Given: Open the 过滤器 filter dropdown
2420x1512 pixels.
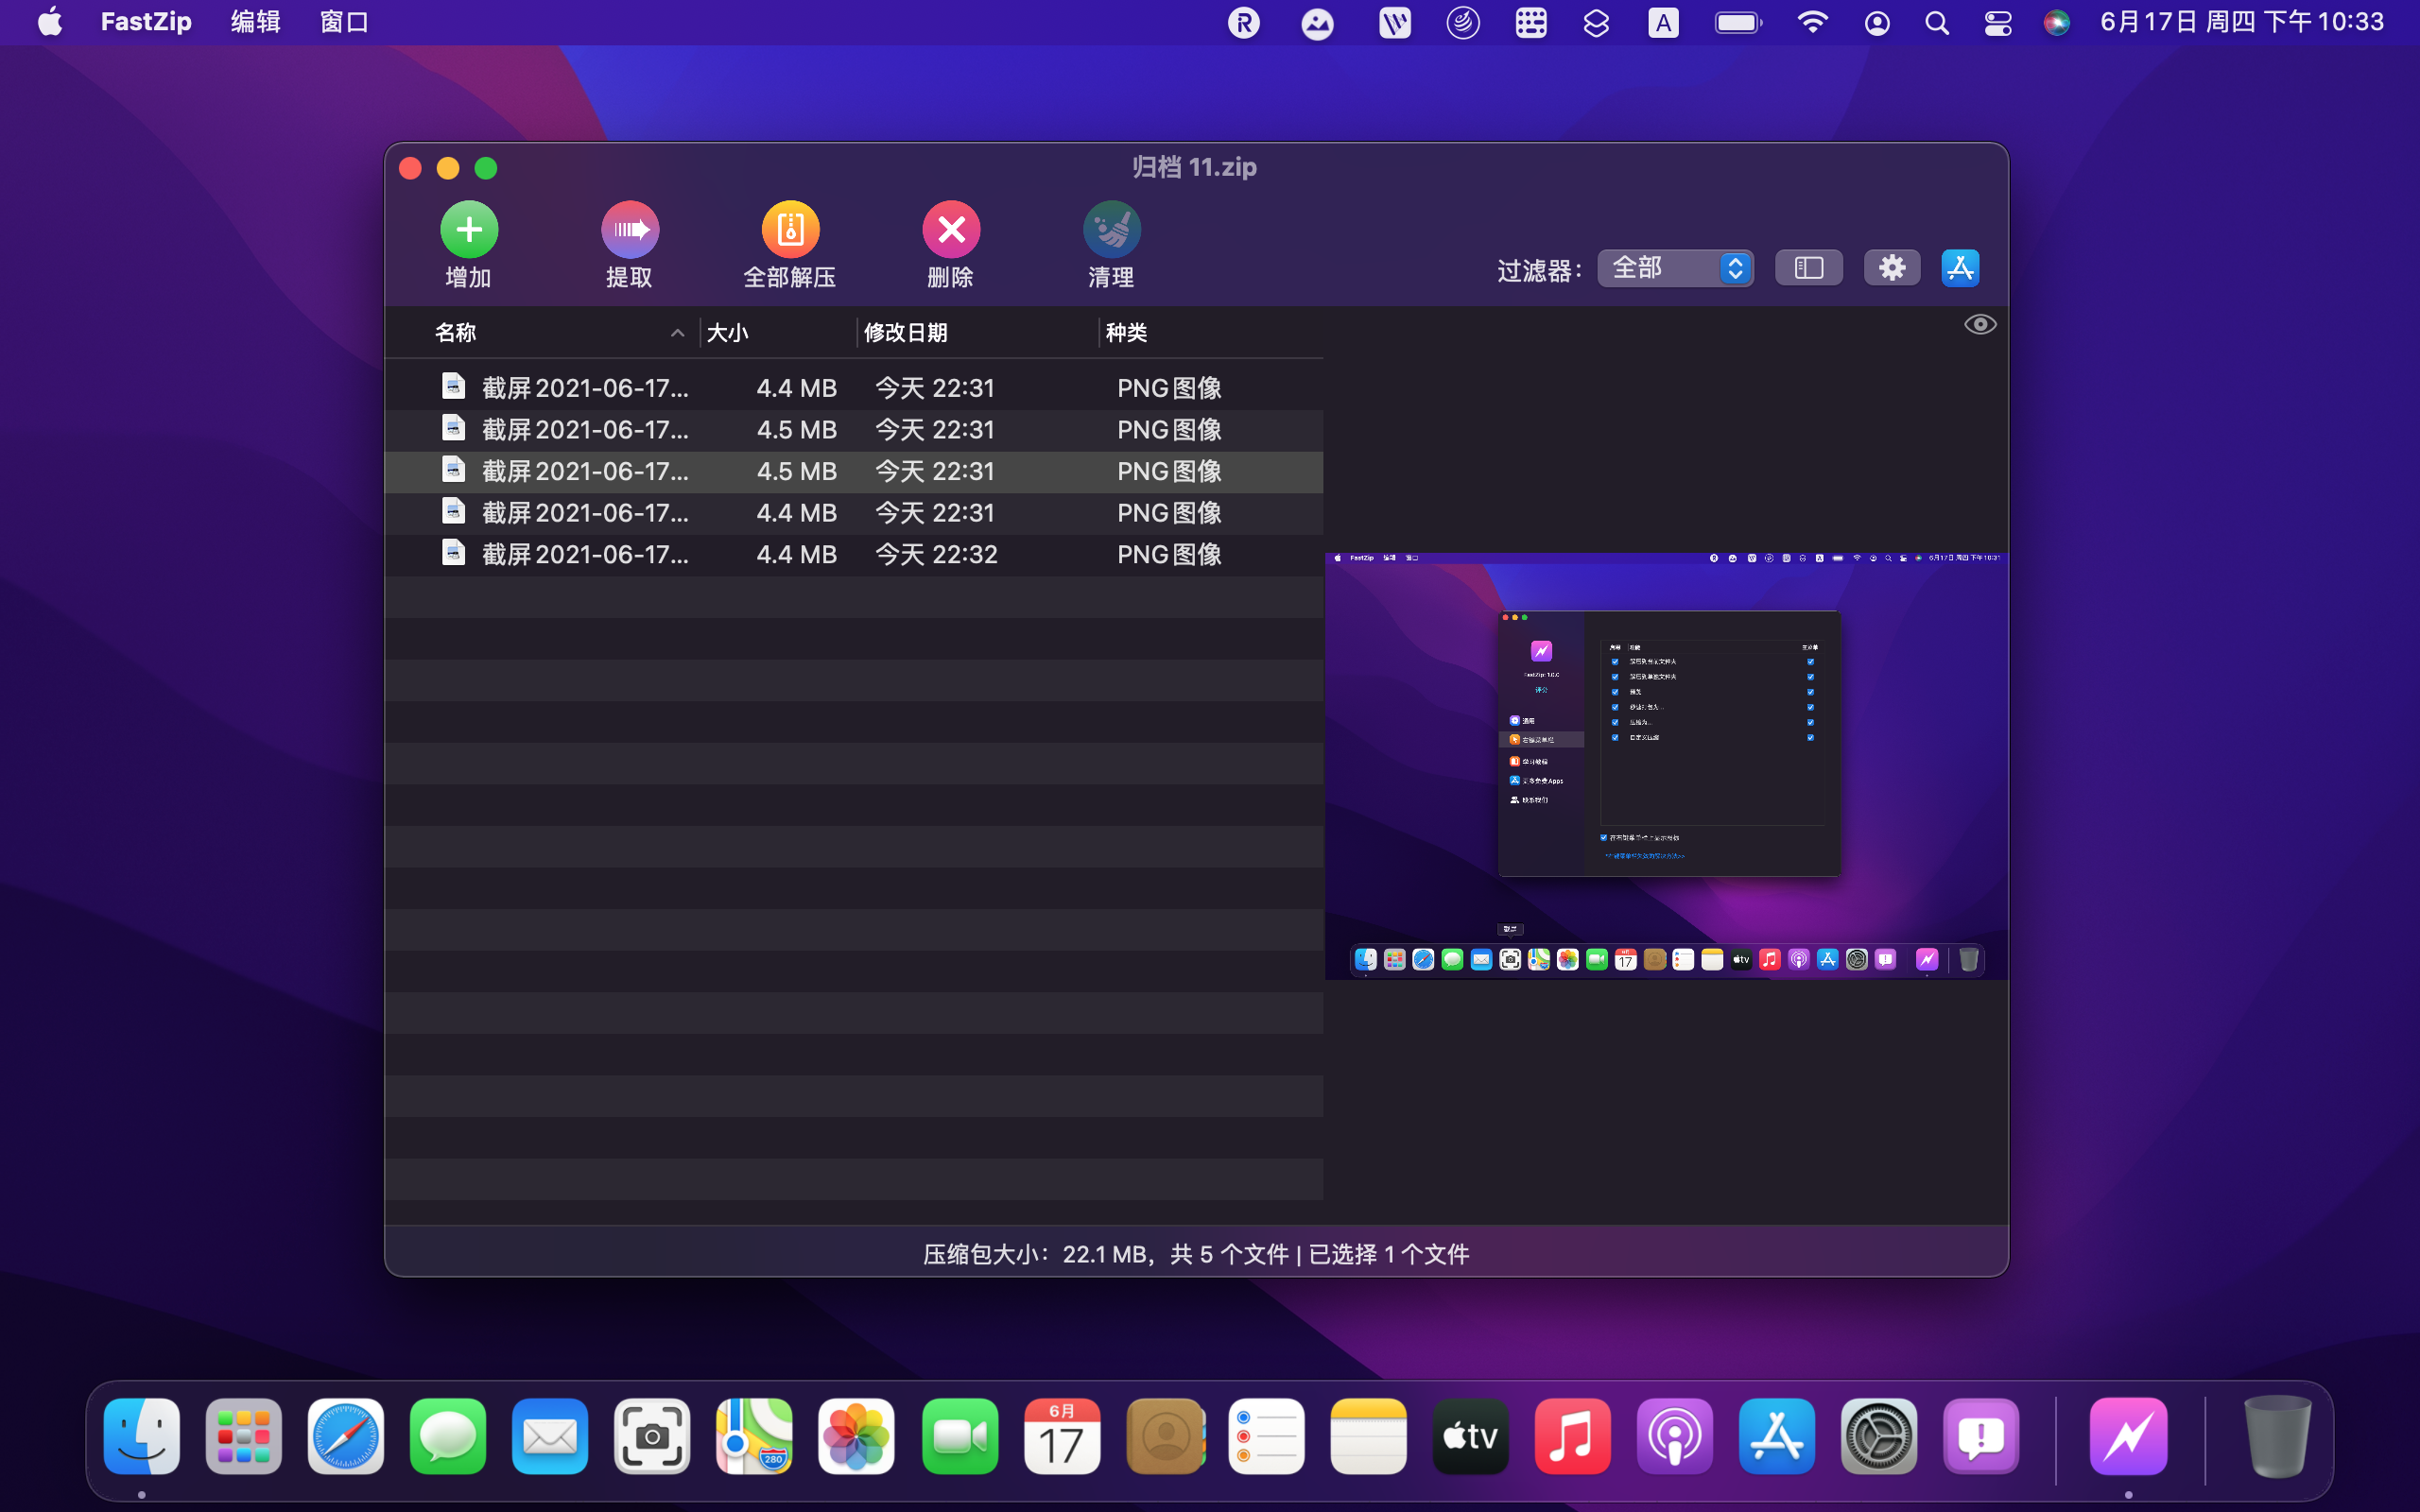Looking at the screenshot, I should click(x=1674, y=267).
